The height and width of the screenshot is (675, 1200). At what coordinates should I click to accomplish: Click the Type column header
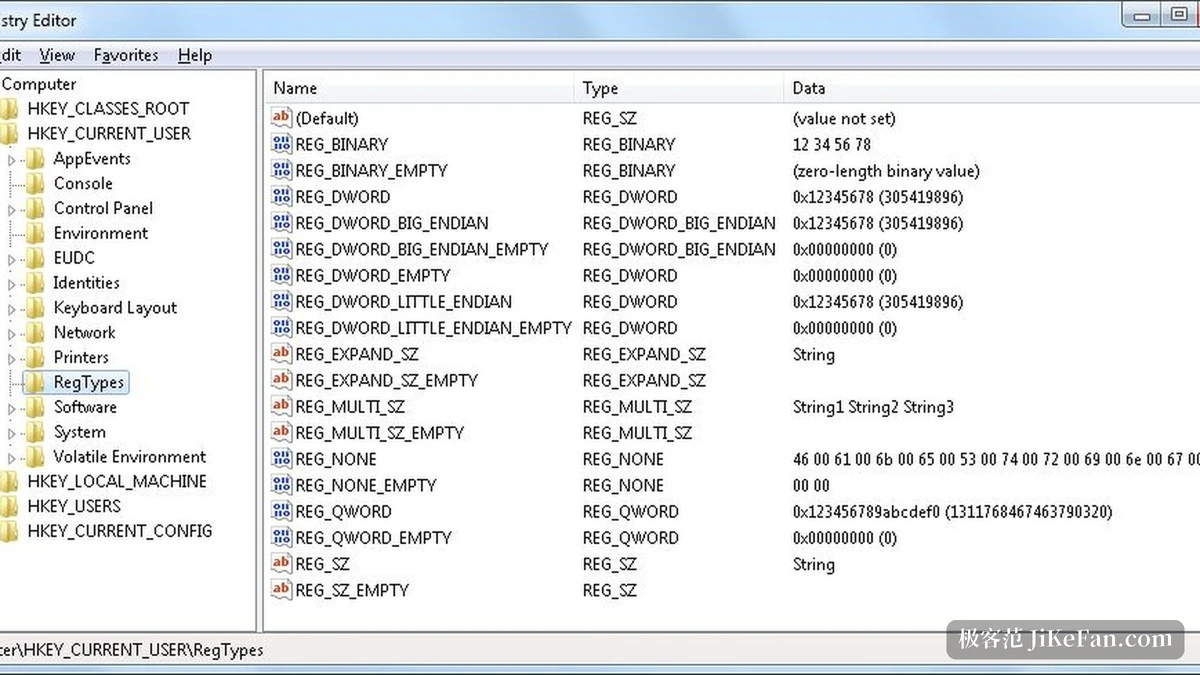(678, 88)
